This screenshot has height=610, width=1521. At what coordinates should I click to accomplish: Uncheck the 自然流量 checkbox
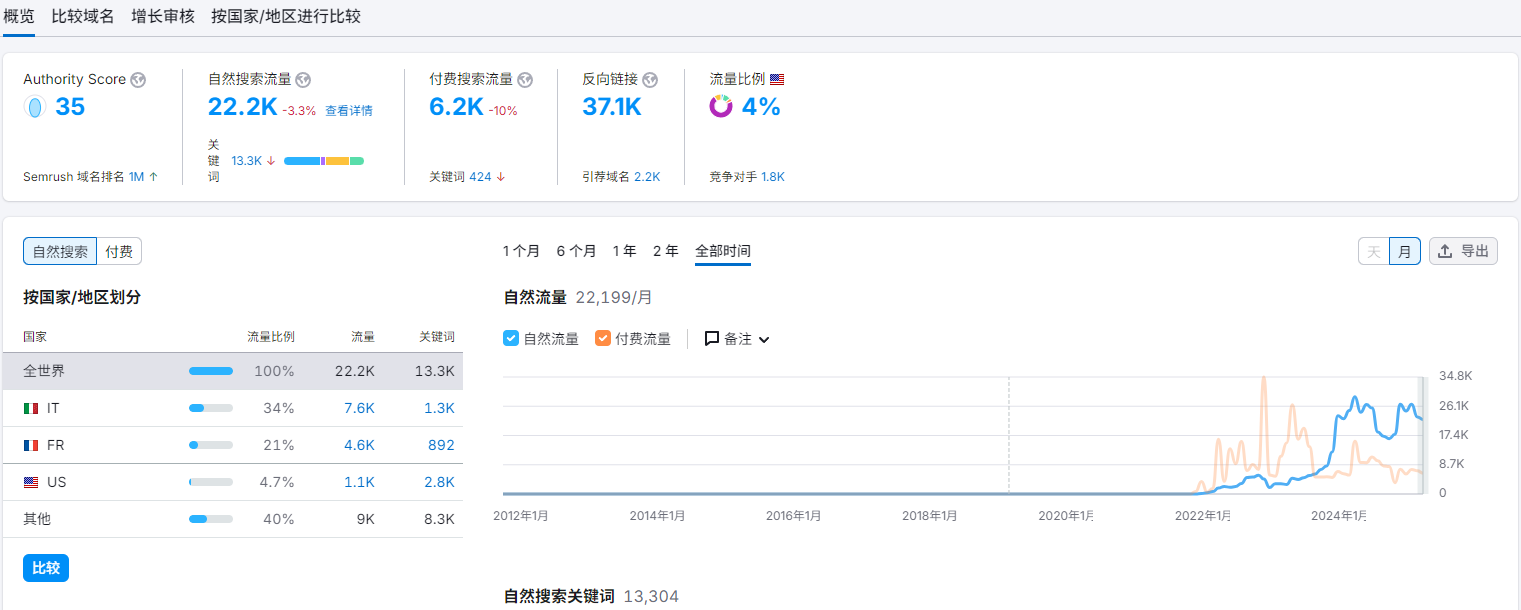511,339
